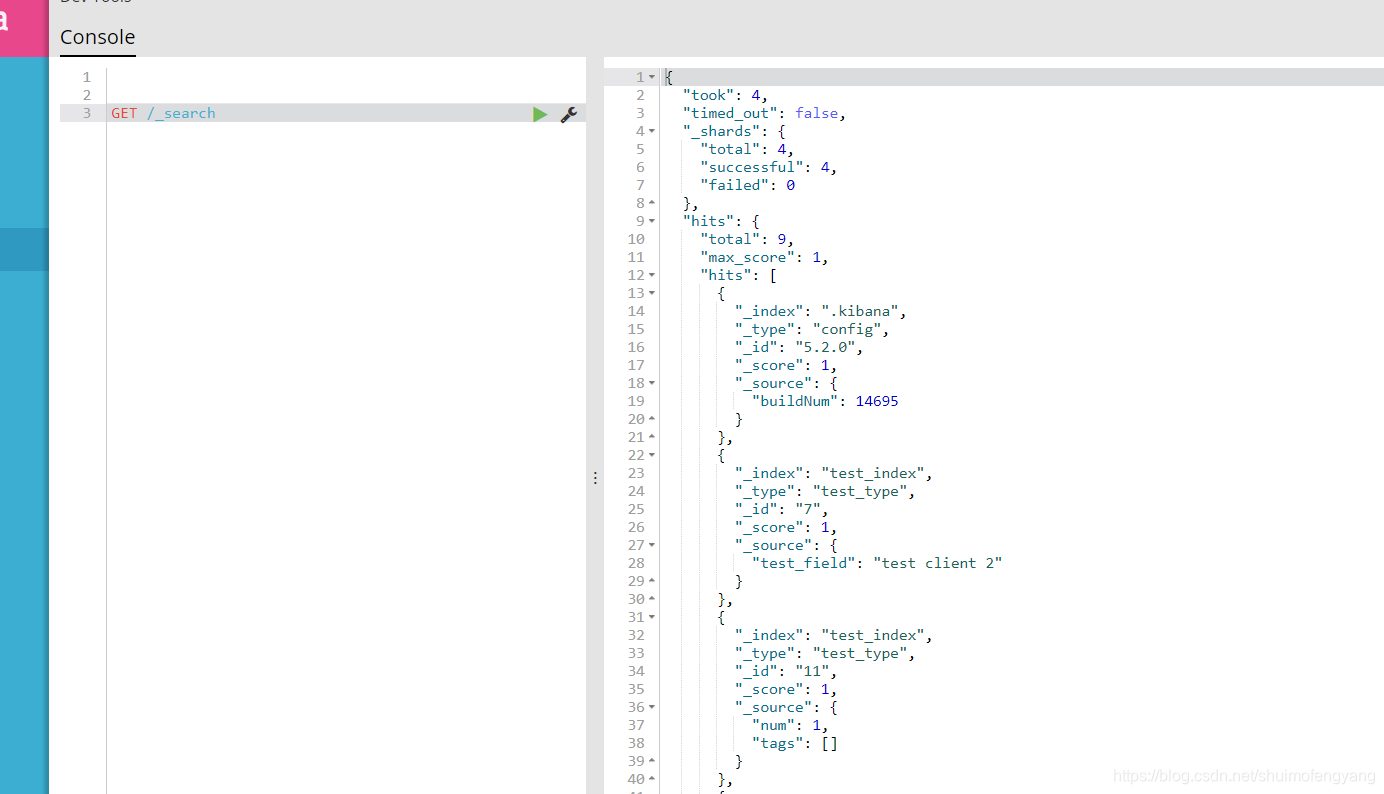
Task: Collapse the "hits" object on line 9
Action: click(x=652, y=221)
